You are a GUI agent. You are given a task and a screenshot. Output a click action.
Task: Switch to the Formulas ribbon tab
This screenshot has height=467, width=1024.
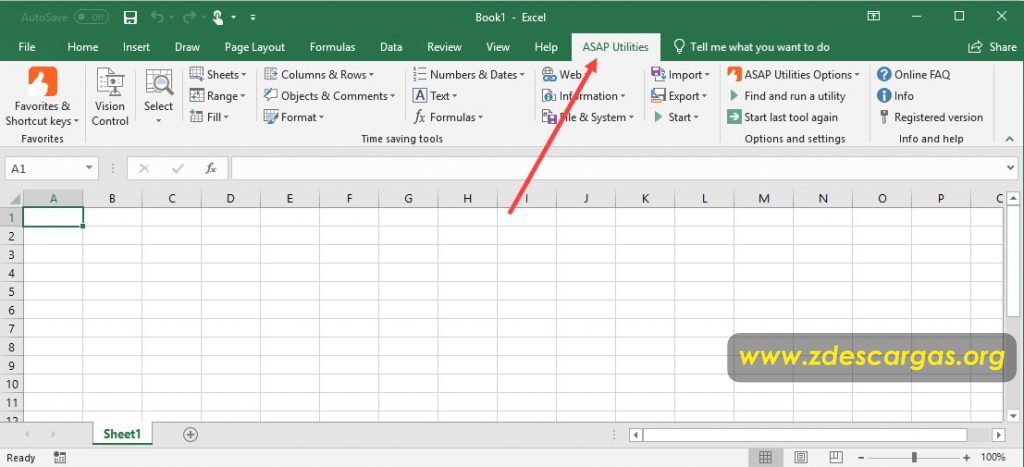tap(332, 47)
